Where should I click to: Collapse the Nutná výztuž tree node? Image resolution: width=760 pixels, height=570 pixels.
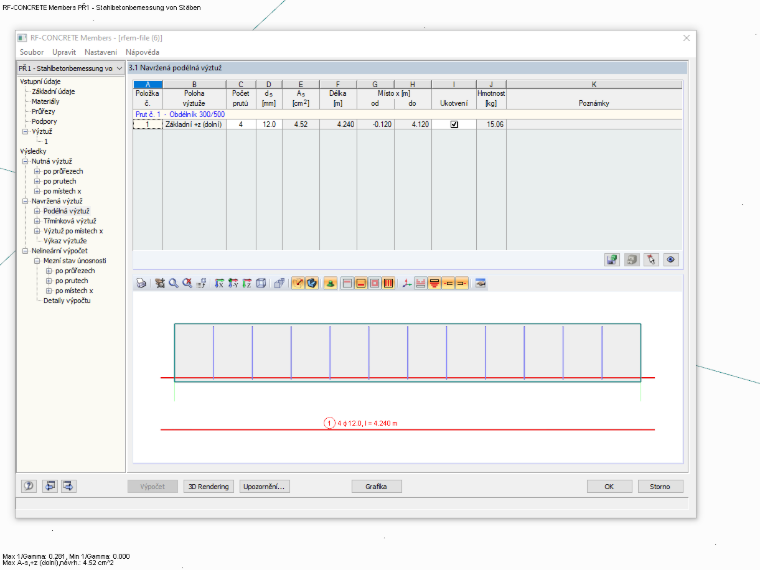(x=25, y=161)
